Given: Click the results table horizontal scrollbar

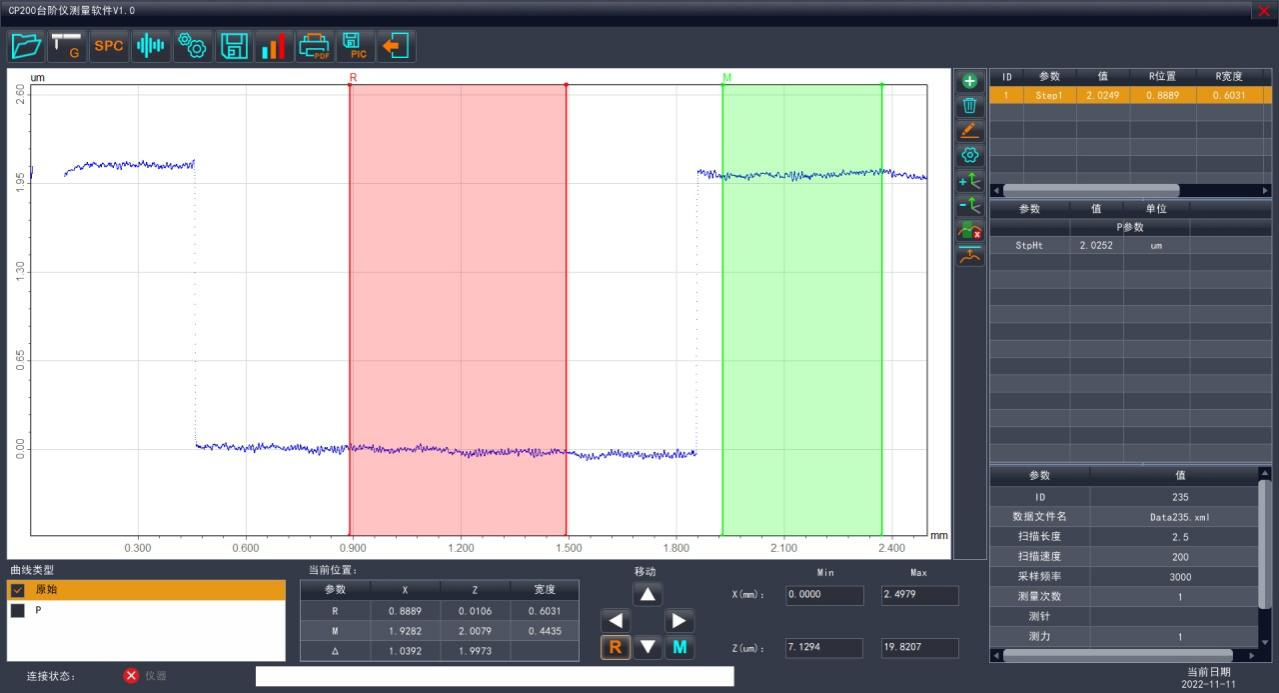Looking at the screenshot, I should 1090,190.
